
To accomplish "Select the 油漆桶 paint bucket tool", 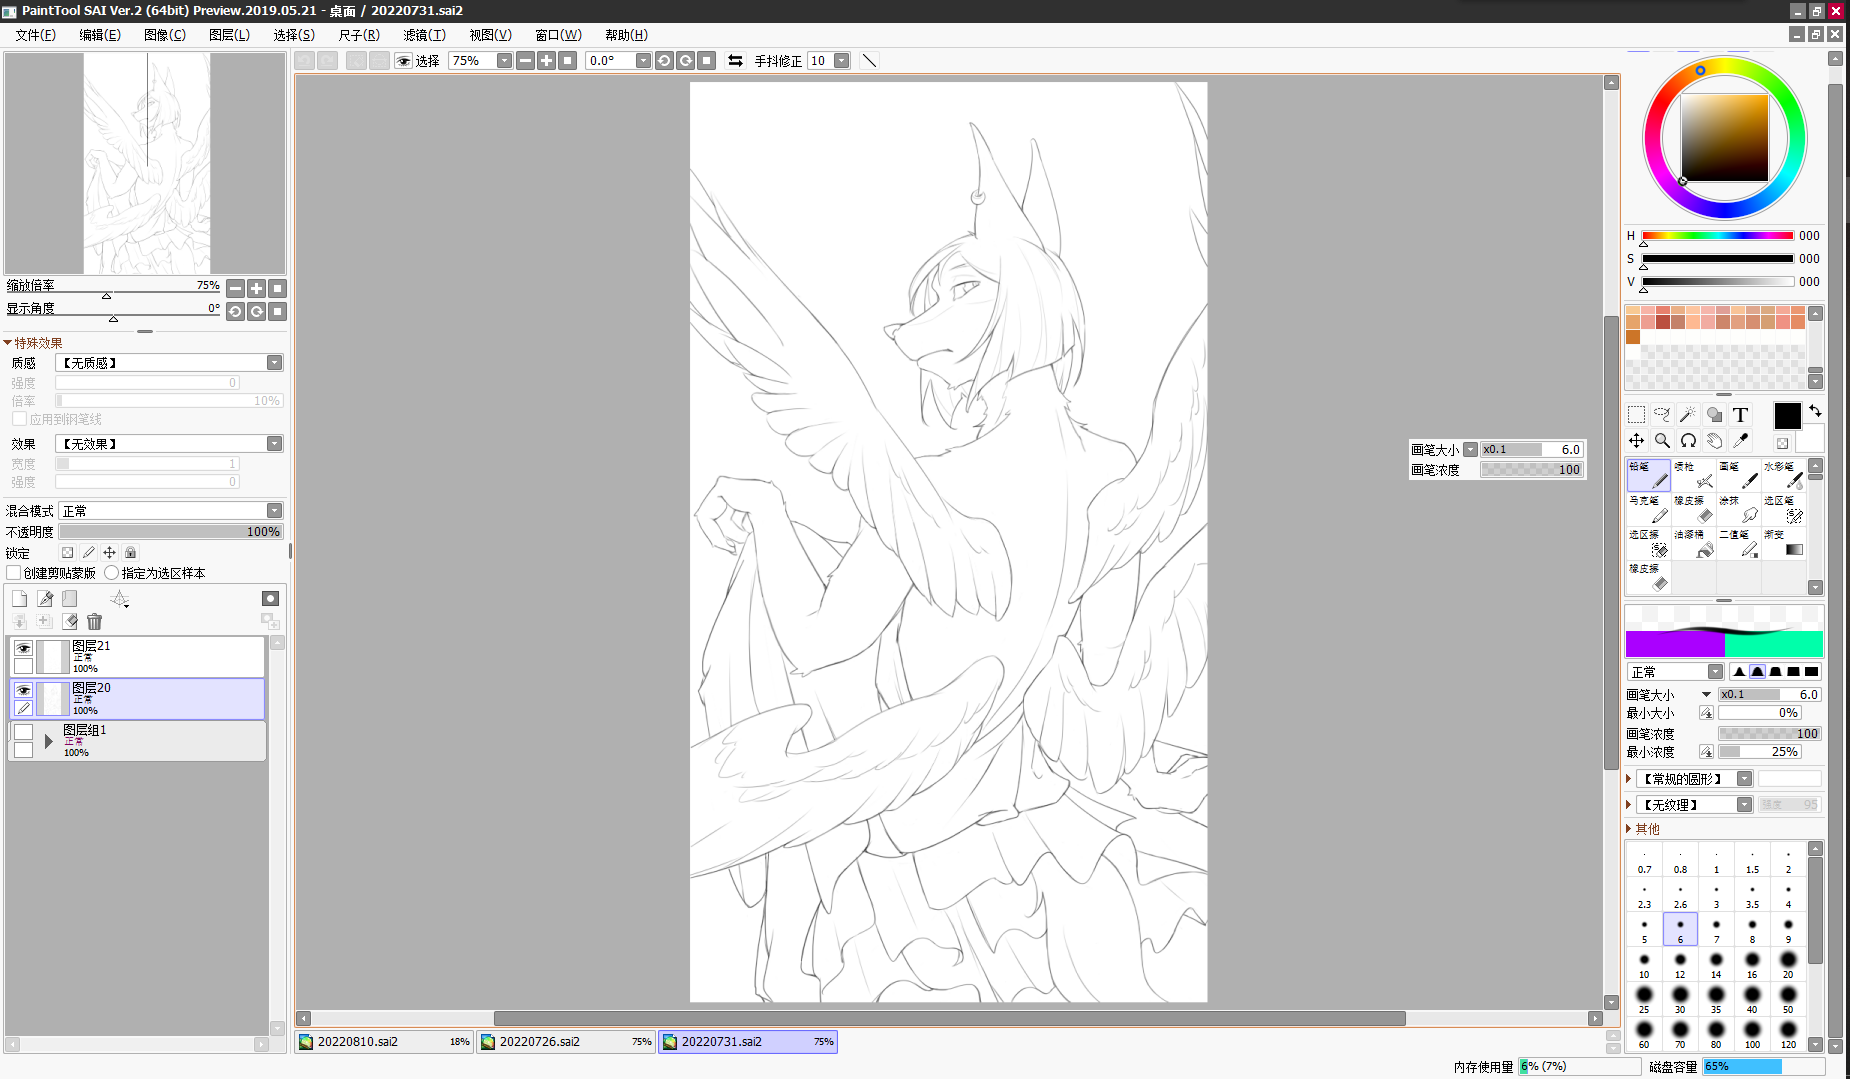I will coord(1695,544).
